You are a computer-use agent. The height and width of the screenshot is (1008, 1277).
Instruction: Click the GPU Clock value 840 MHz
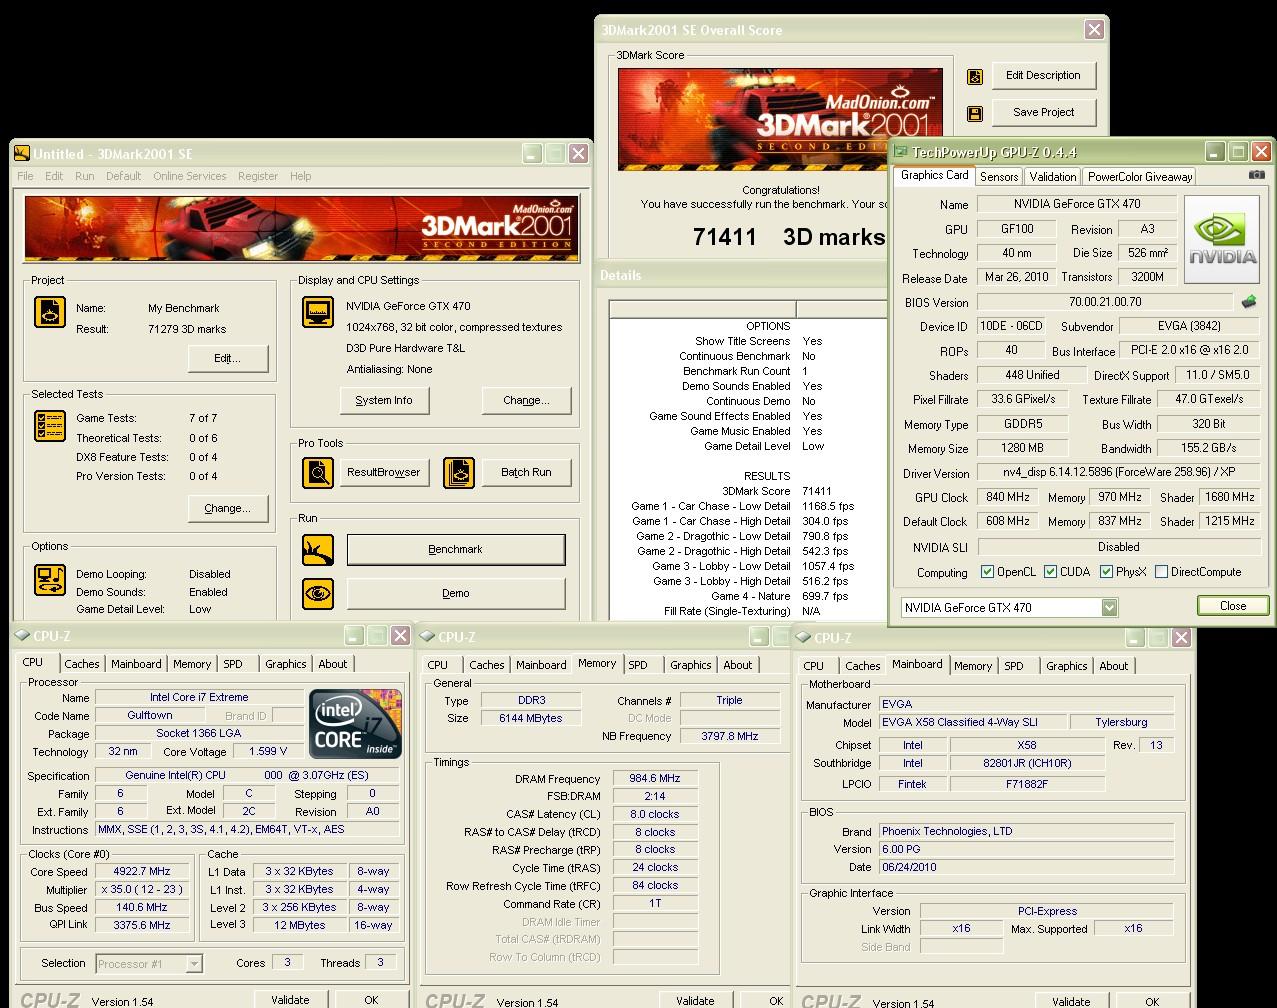pos(1010,497)
